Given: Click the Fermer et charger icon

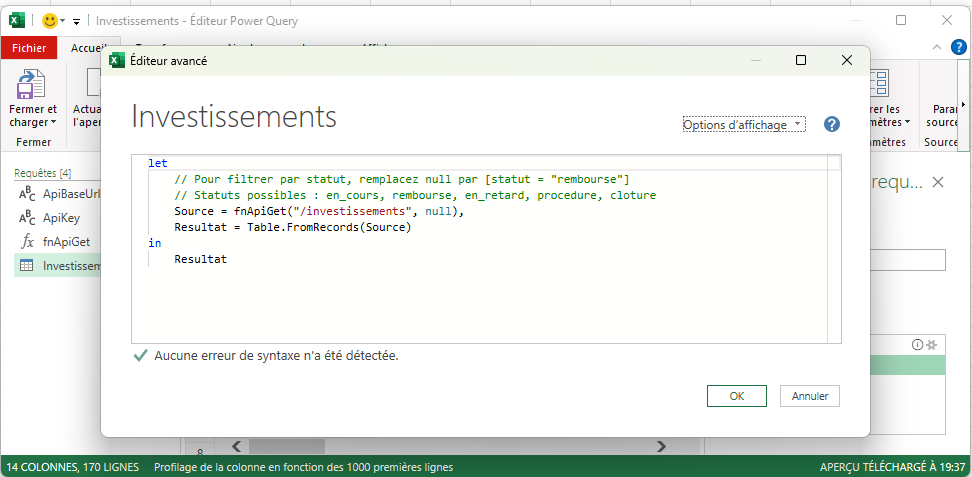Looking at the screenshot, I should pyautogui.click(x=30, y=84).
